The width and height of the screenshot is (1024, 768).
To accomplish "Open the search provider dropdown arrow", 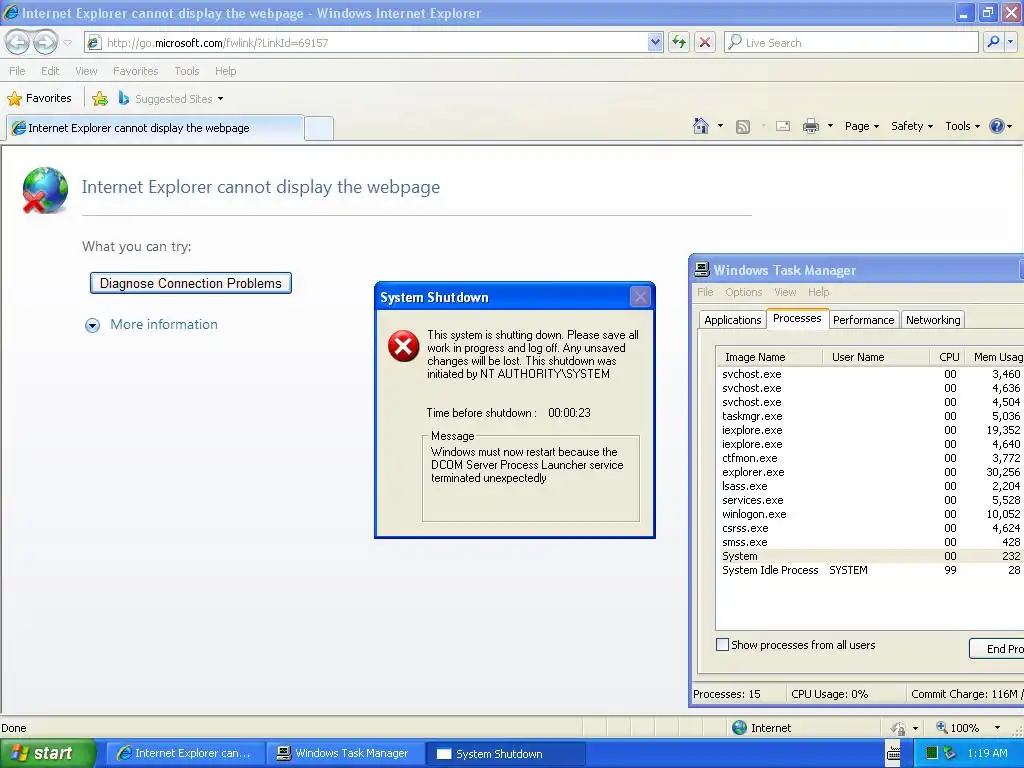I will 1011,42.
